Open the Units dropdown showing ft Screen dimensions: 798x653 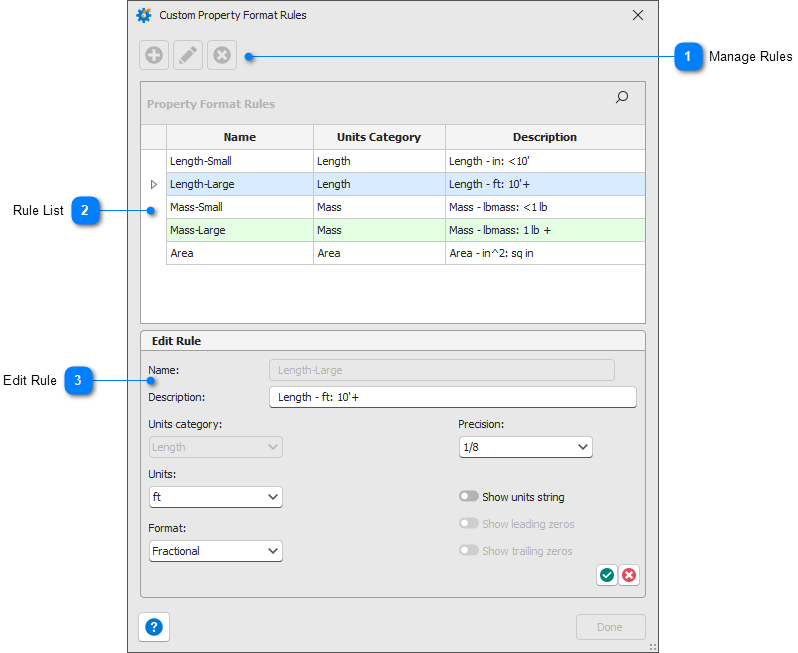point(216,497)
